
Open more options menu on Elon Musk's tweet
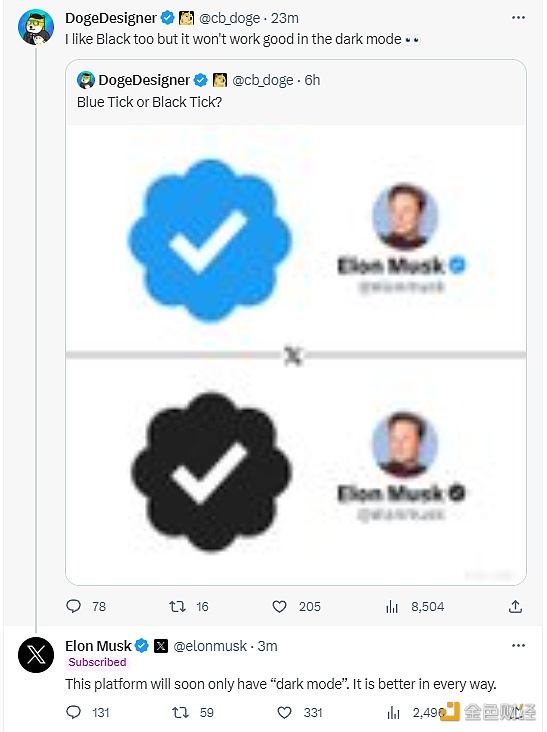[518, 646]
